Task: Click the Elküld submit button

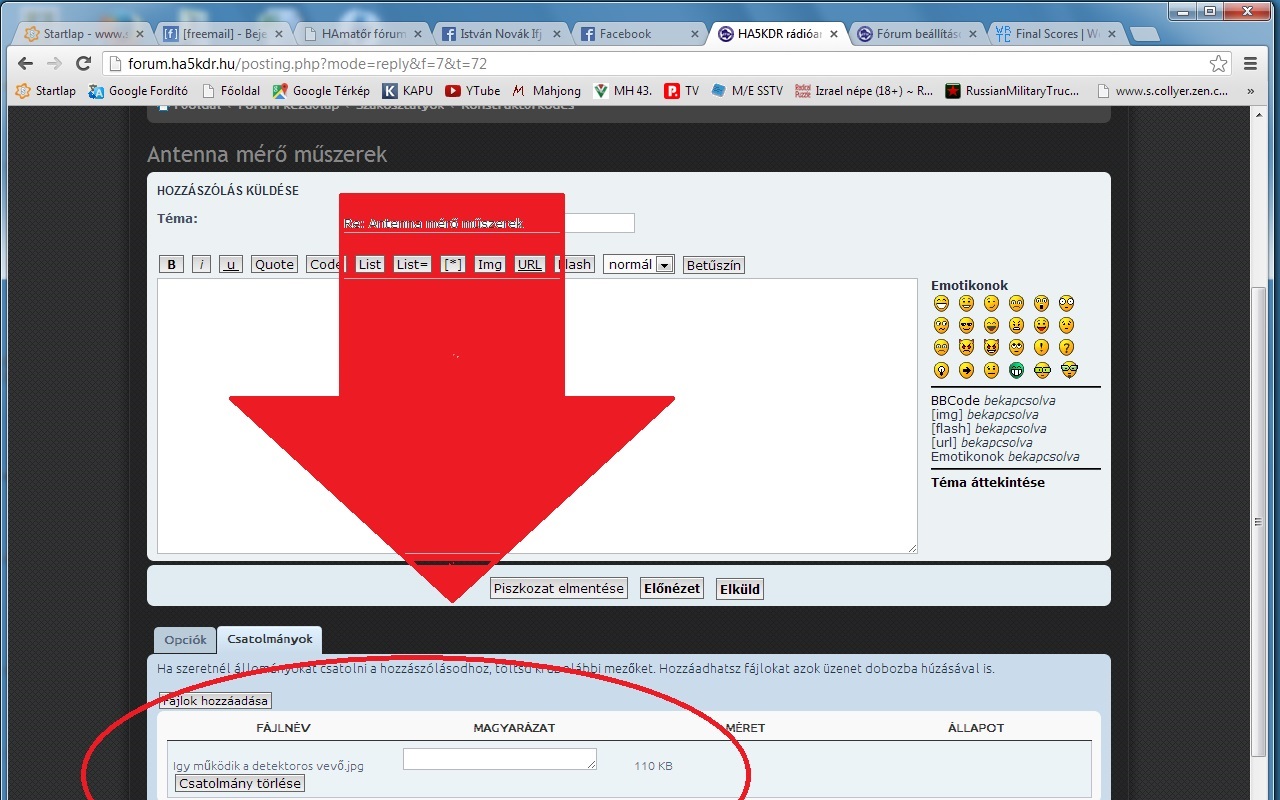Action: pyautogui.click(x=740, y=589)
